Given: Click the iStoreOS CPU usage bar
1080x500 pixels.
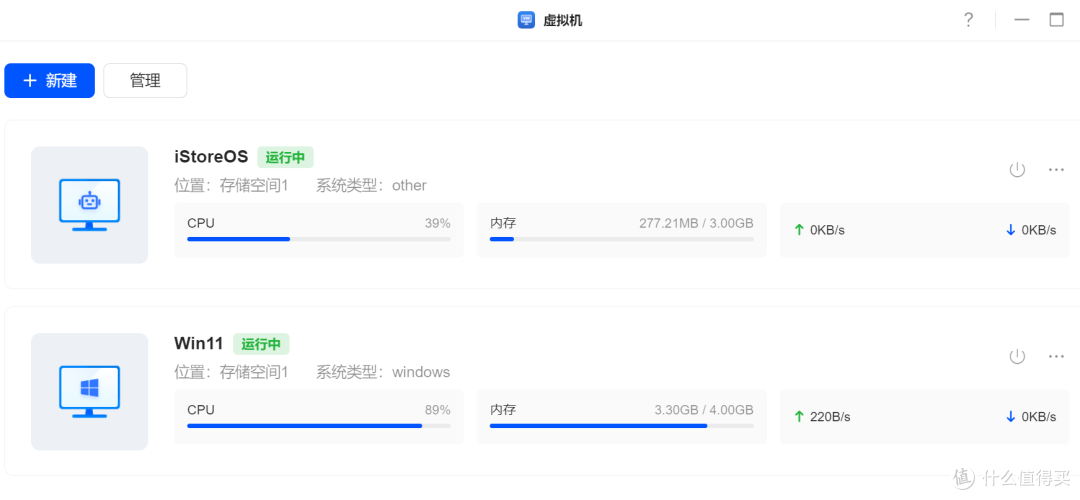Looking at the screenshot, I should pyautogui.click(x=319, y=239).
